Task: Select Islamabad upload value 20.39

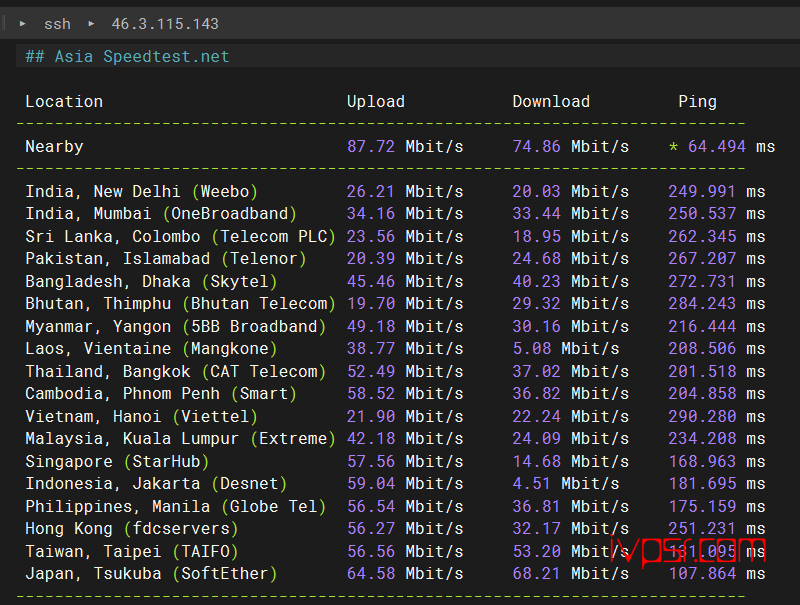Action: coord(370,259)
